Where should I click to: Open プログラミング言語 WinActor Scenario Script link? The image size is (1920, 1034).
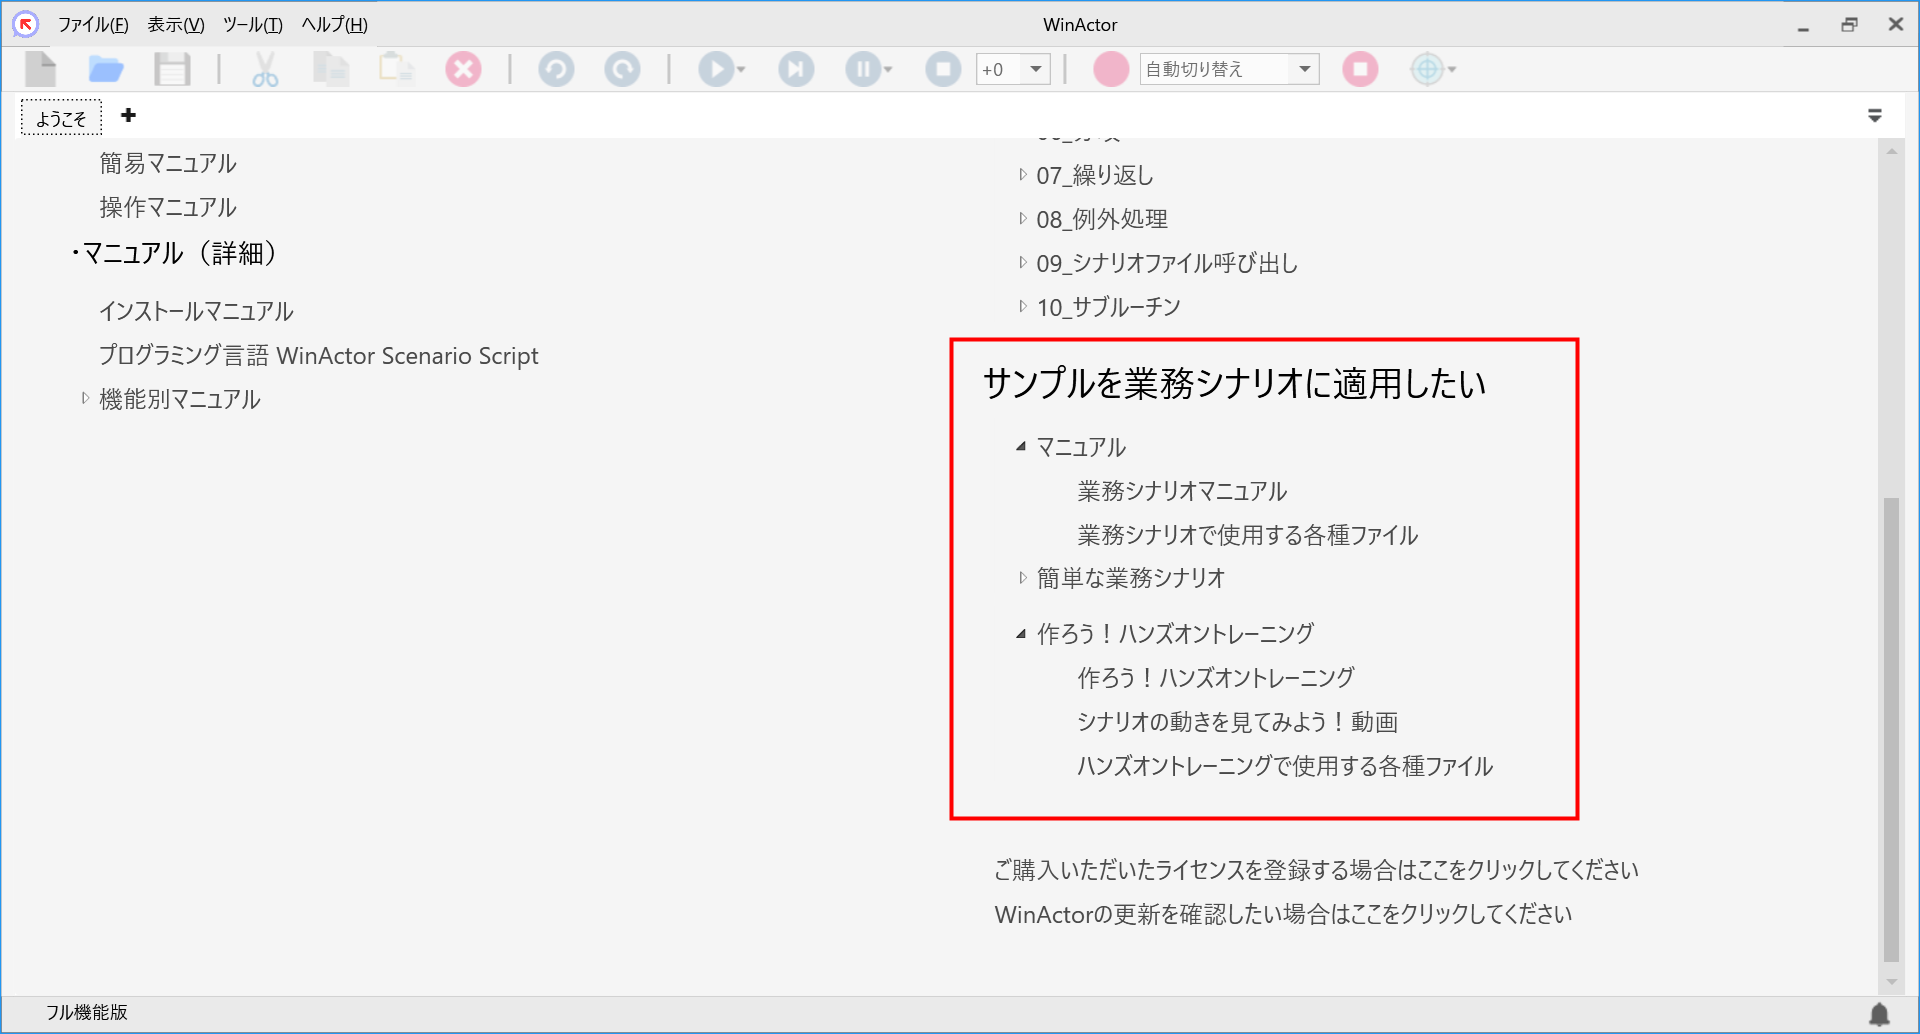click(x=318, y=355)
